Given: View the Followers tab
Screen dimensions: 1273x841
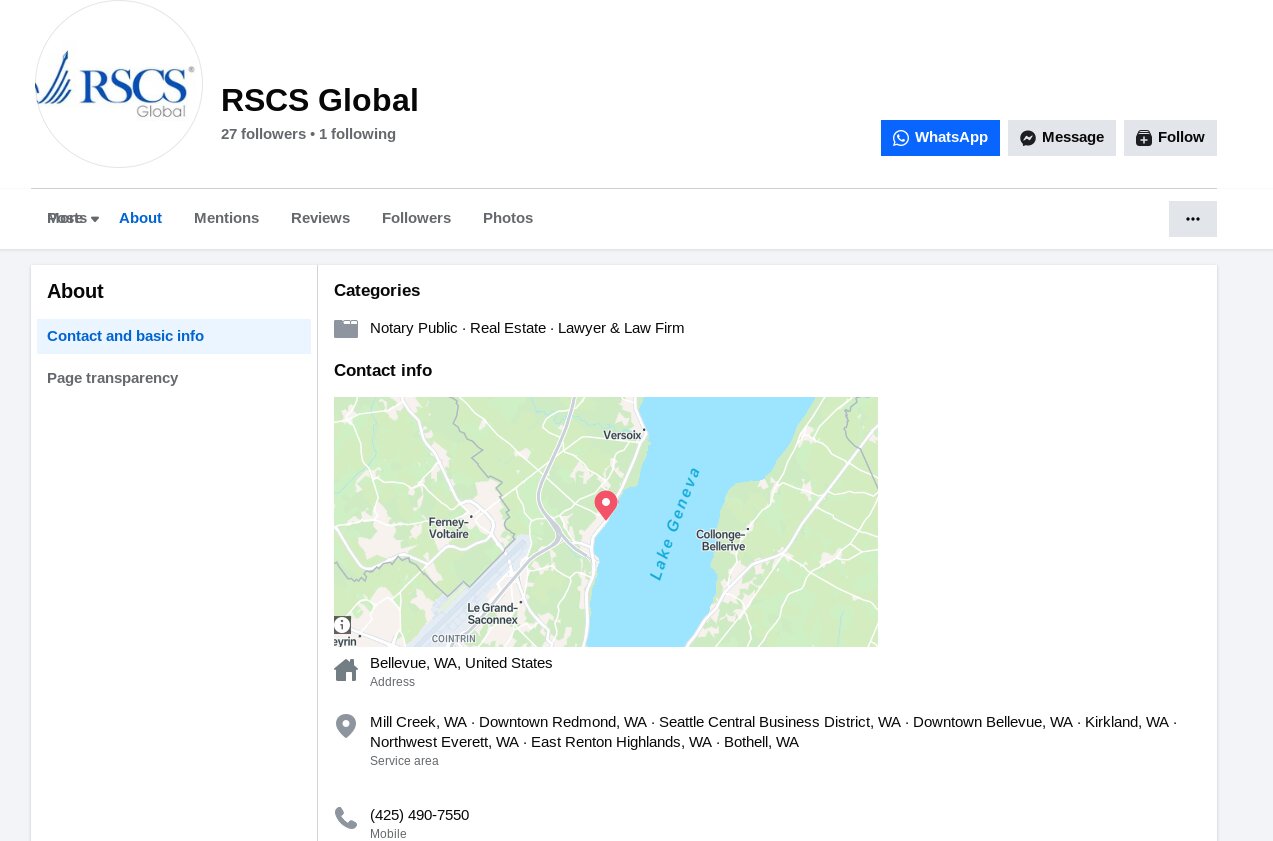Looking at the screenshot, I should pos(416,218).
